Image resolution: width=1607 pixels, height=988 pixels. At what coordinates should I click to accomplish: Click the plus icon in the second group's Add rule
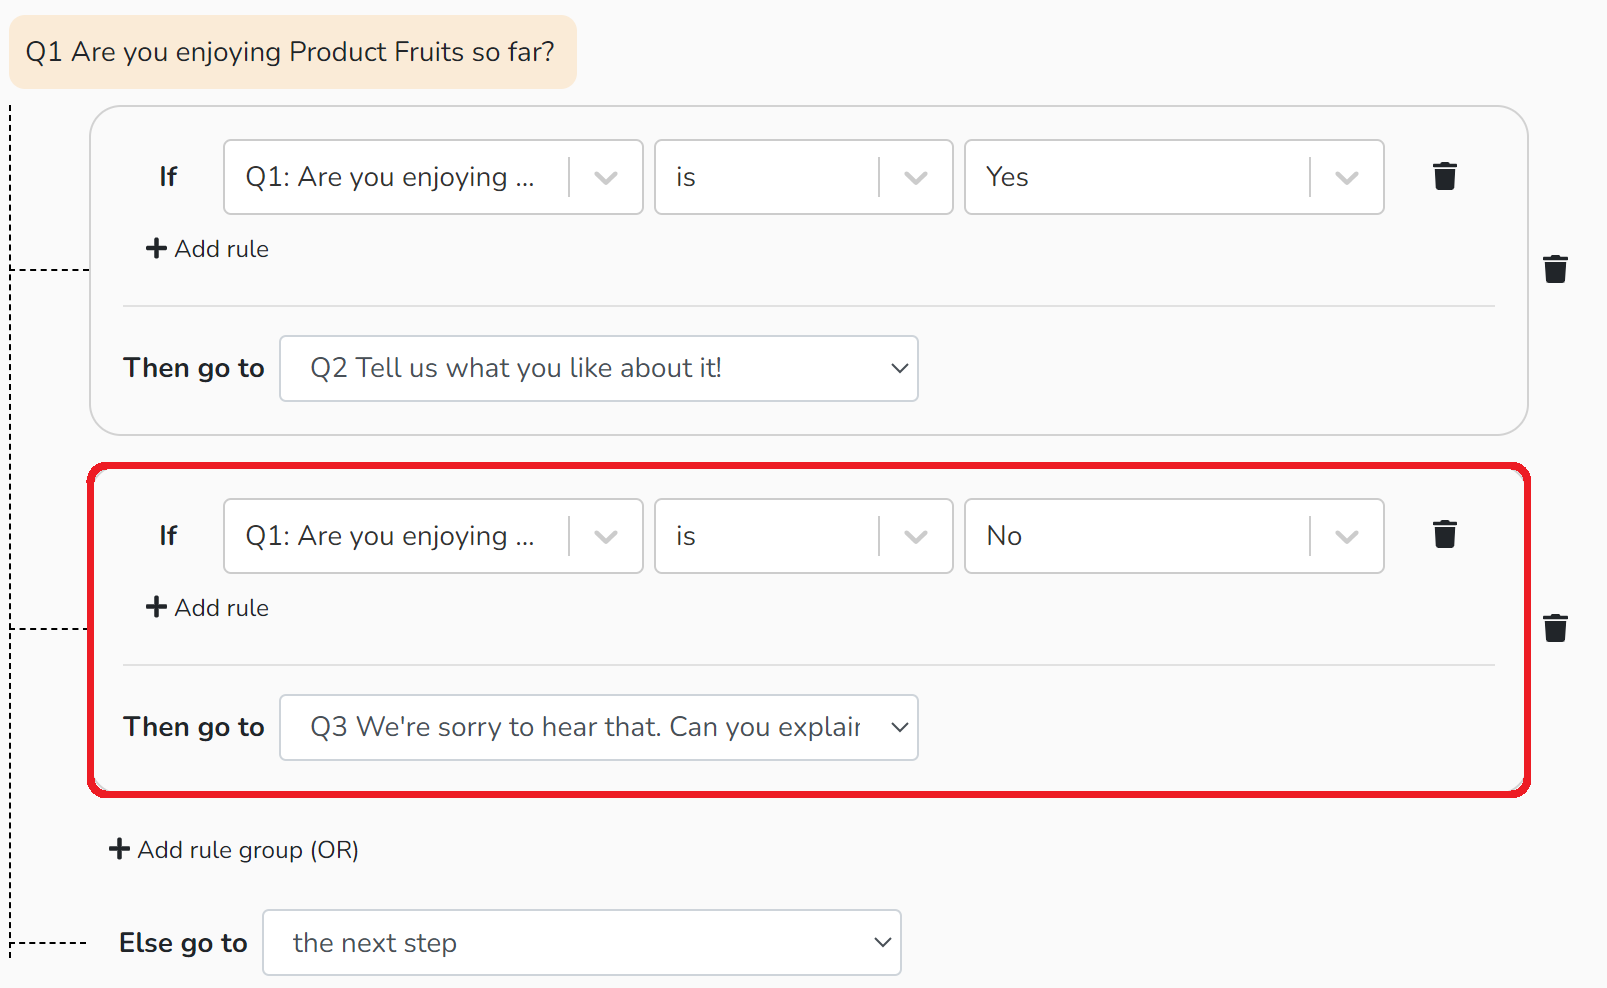(x=156, y=607)
